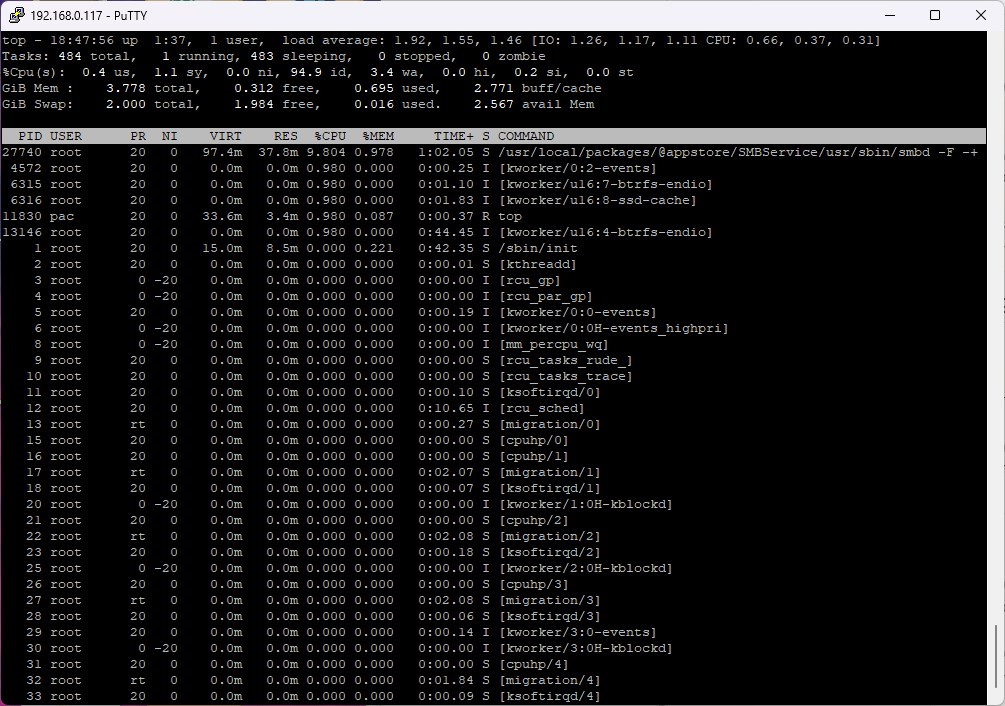Click PID 27740 in process list
Viewport: 1005px width, 706px height.
pos(22,152)
